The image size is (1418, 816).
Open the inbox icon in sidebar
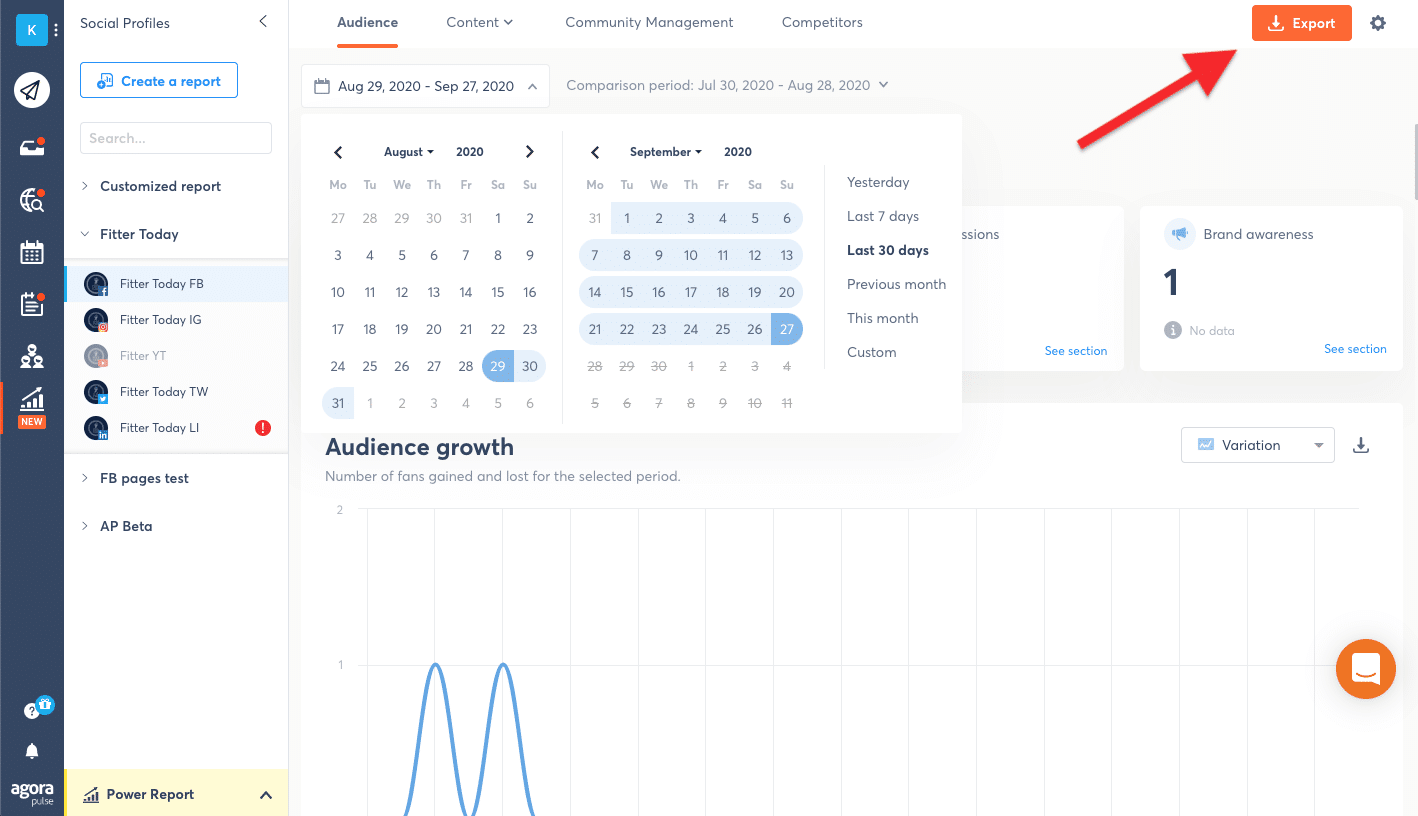pyautogui.click(x=32, y=147)
